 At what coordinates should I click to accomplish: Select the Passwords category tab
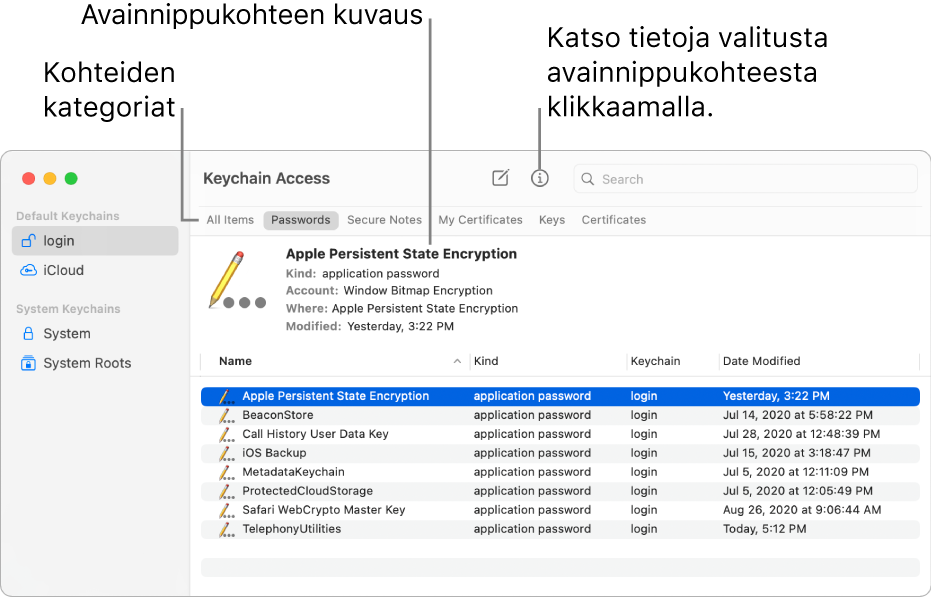pos(300,220)
